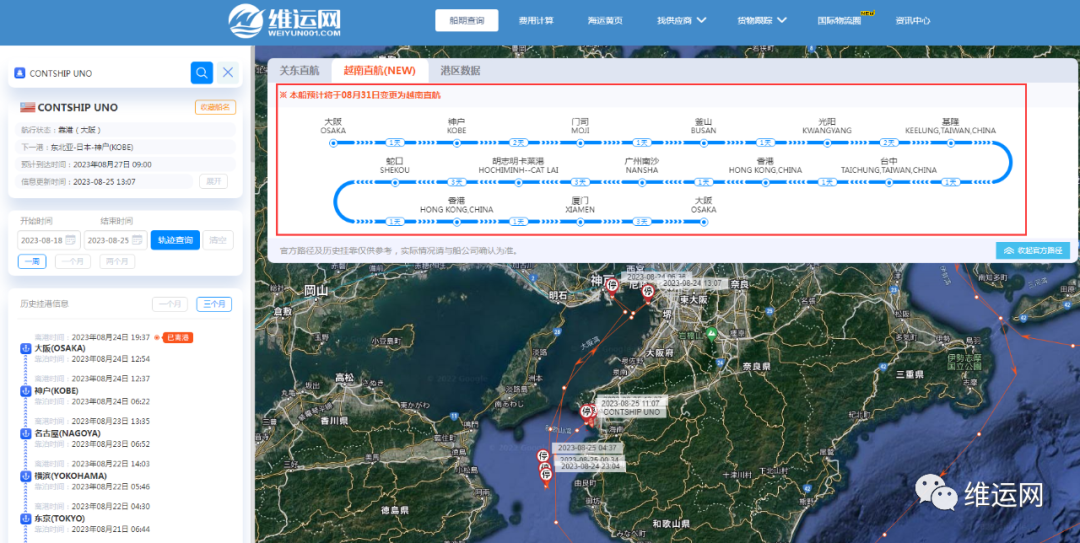Screen dimensions: 1080x543
Task: Click SHEKOU node on route line
Action: click(x=395, y=183)
